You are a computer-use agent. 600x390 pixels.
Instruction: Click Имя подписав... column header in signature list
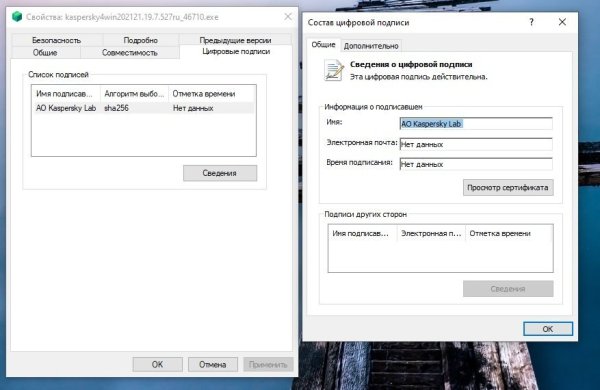(66, 94)
